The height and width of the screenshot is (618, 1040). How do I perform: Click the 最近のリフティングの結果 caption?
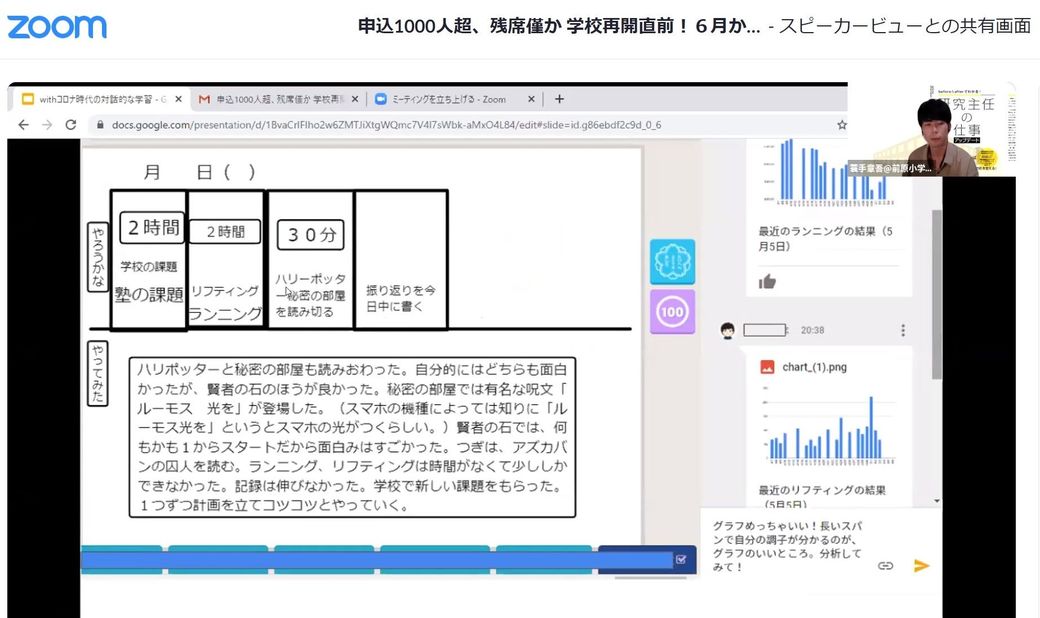[822, 497]
